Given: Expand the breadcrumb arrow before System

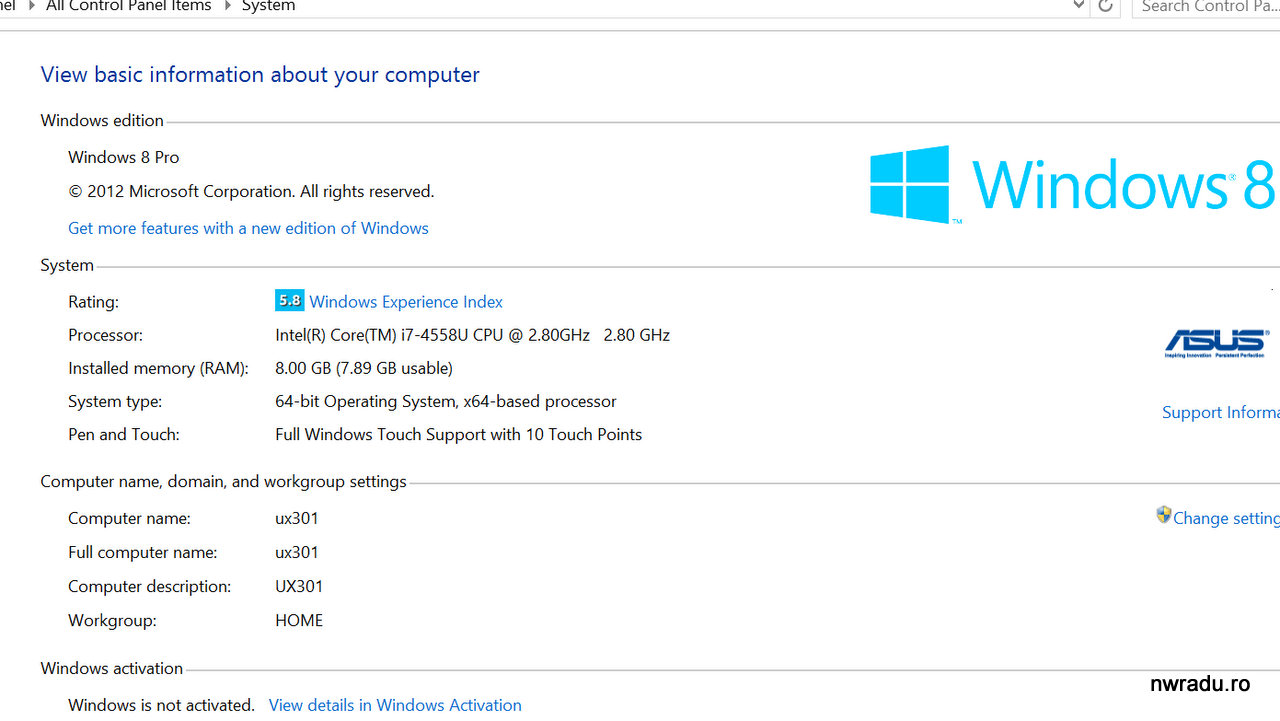Looking at the screenshot, I should pos(227,6).
